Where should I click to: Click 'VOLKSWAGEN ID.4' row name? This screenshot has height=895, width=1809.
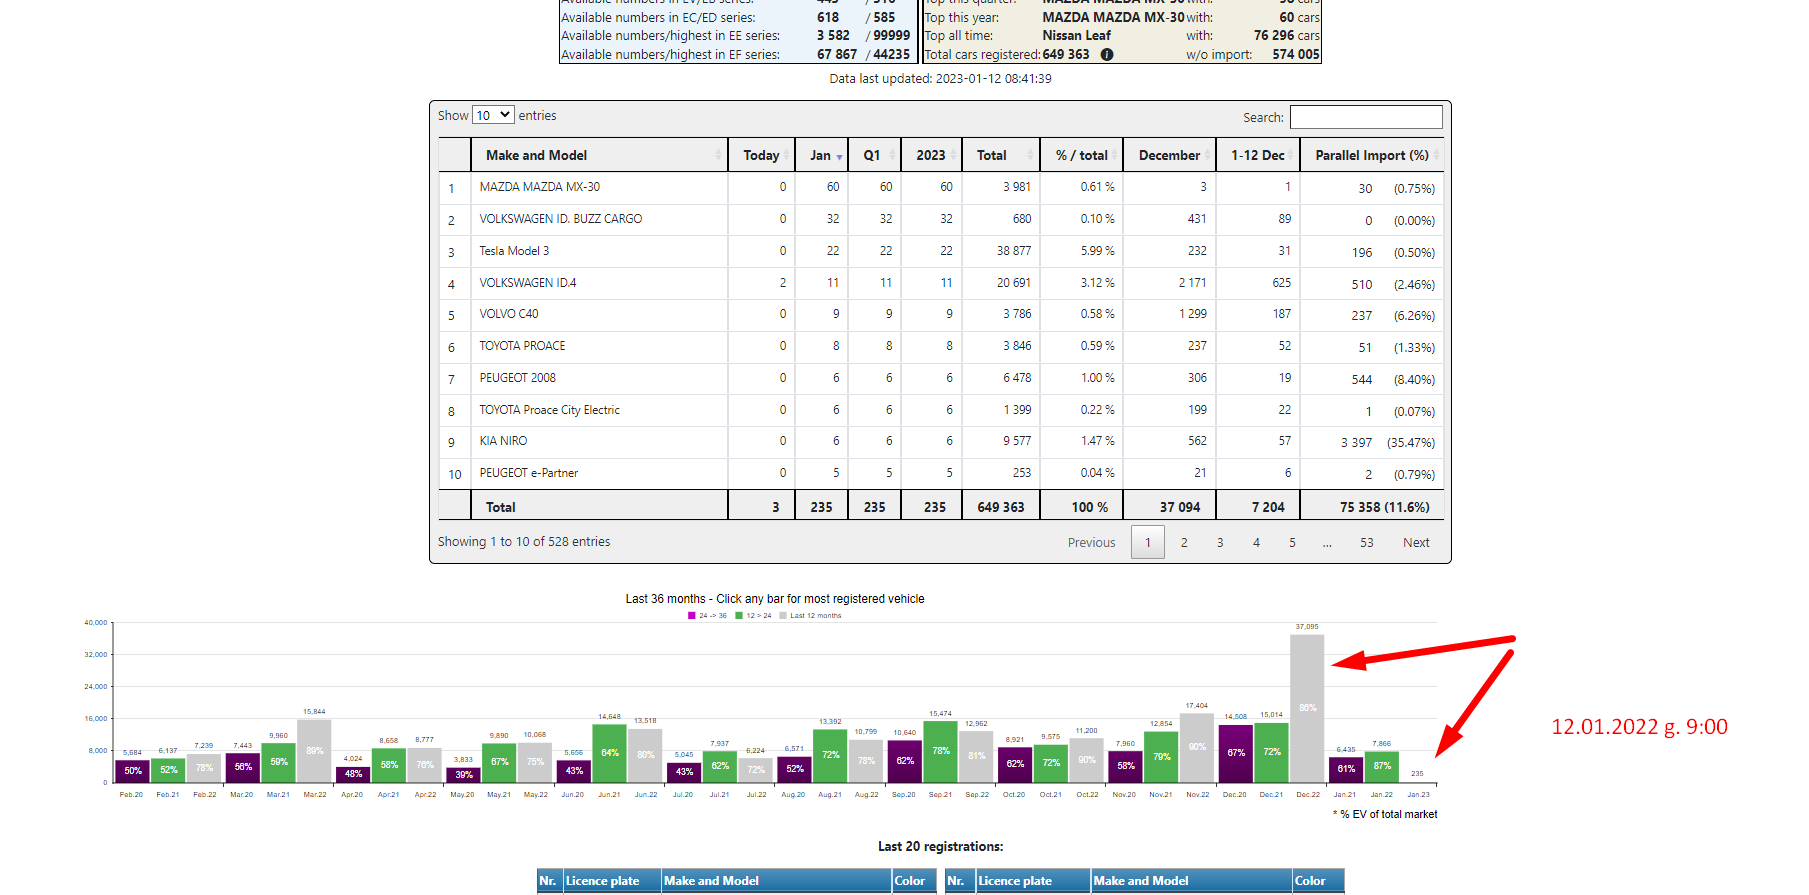tap(527, 283)
